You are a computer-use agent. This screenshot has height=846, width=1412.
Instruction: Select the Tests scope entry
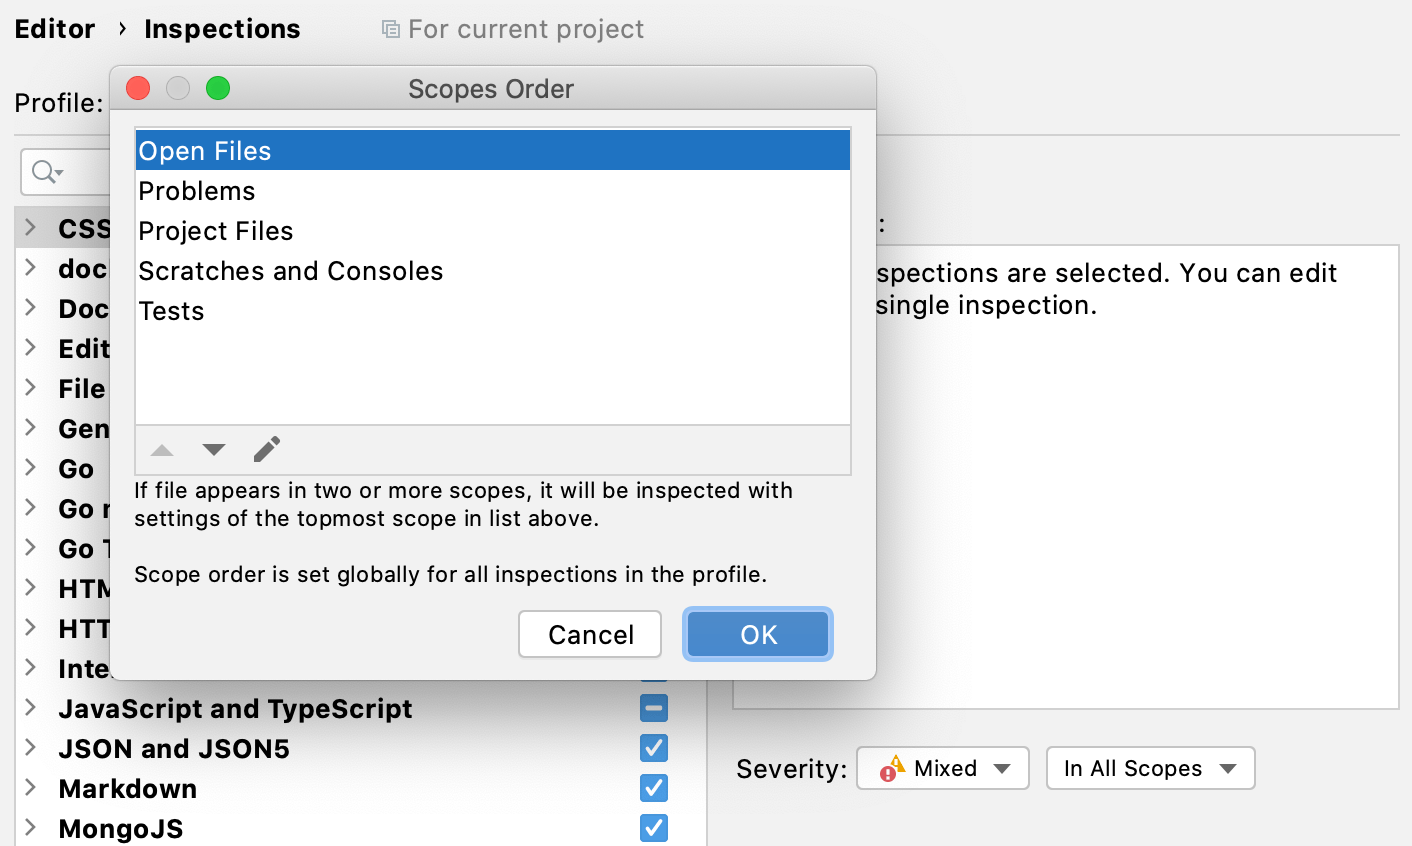coord(172,311)
